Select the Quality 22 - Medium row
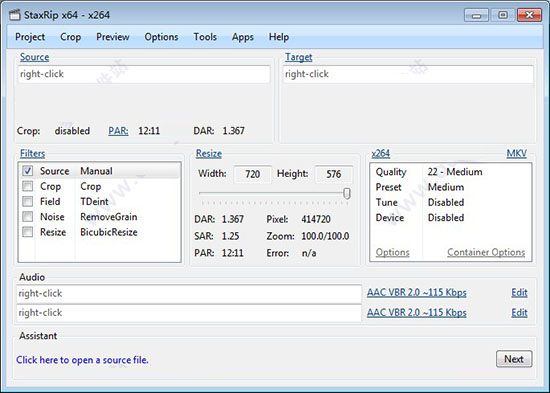Screen dimensions: 550x393 tap(450, 172)
